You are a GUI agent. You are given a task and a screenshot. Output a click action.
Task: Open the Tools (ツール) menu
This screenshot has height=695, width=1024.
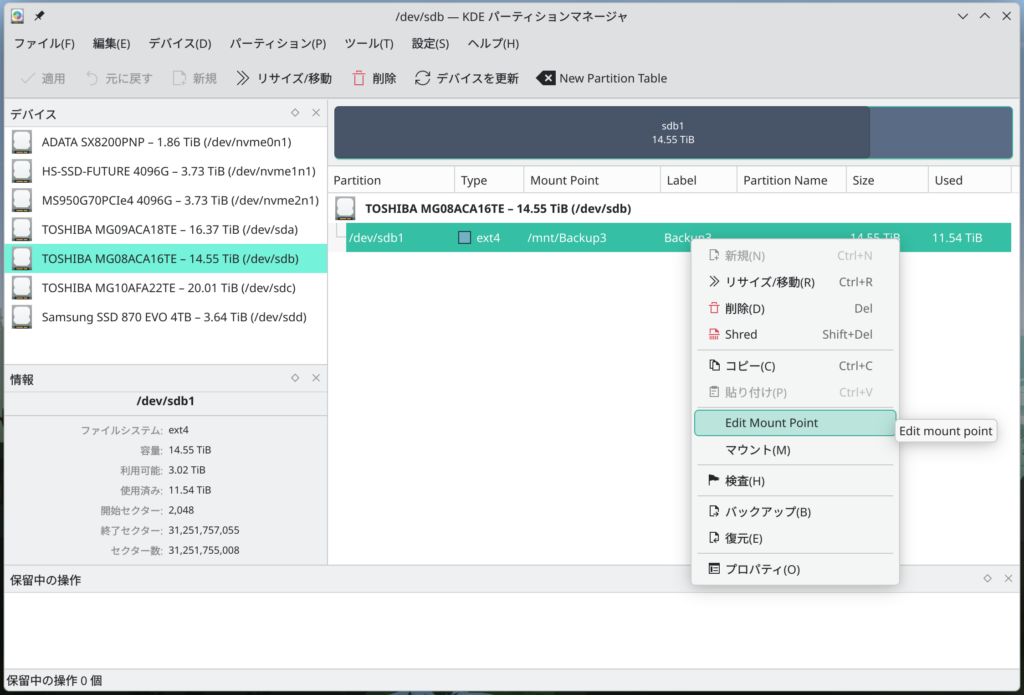point(368,44)
